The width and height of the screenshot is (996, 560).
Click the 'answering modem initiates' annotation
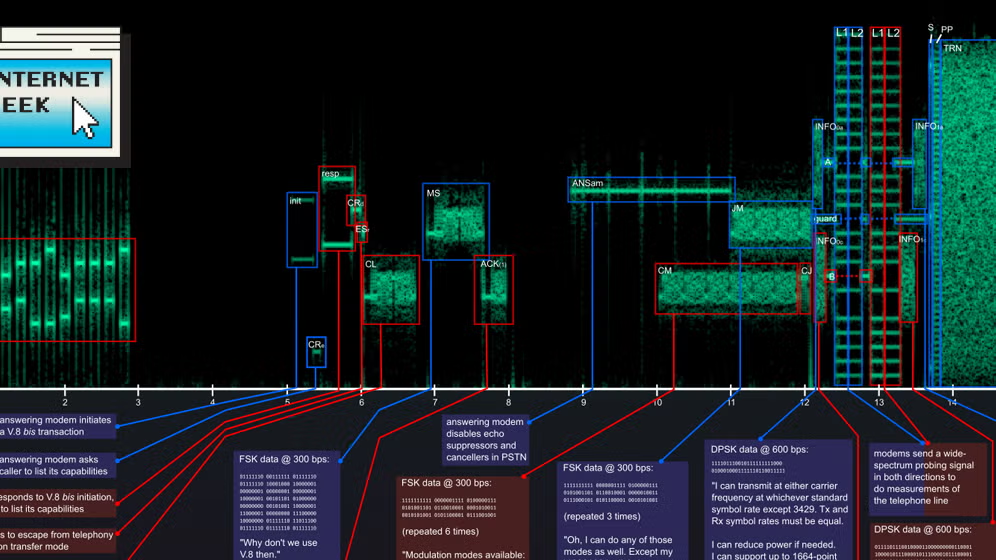pos(55,426)
